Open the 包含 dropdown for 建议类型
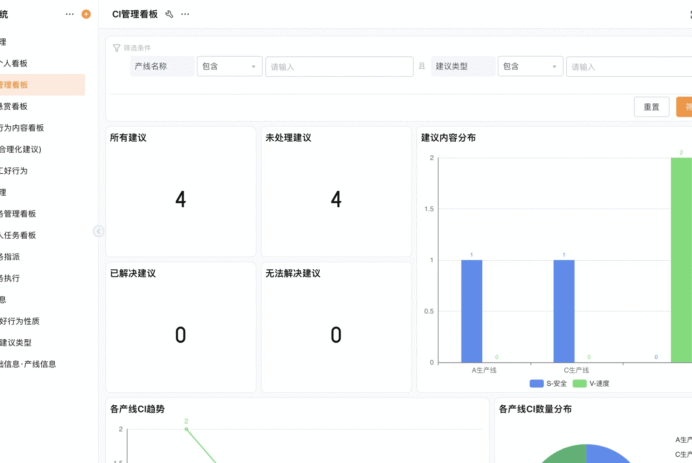The width and height of the screenshot is (692, 463). click(x=530, y=66)
